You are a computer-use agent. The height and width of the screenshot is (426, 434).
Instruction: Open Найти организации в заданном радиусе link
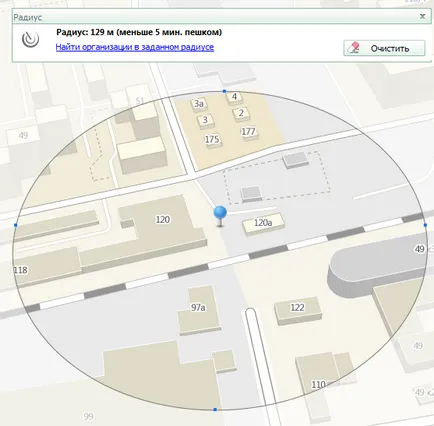135,47
